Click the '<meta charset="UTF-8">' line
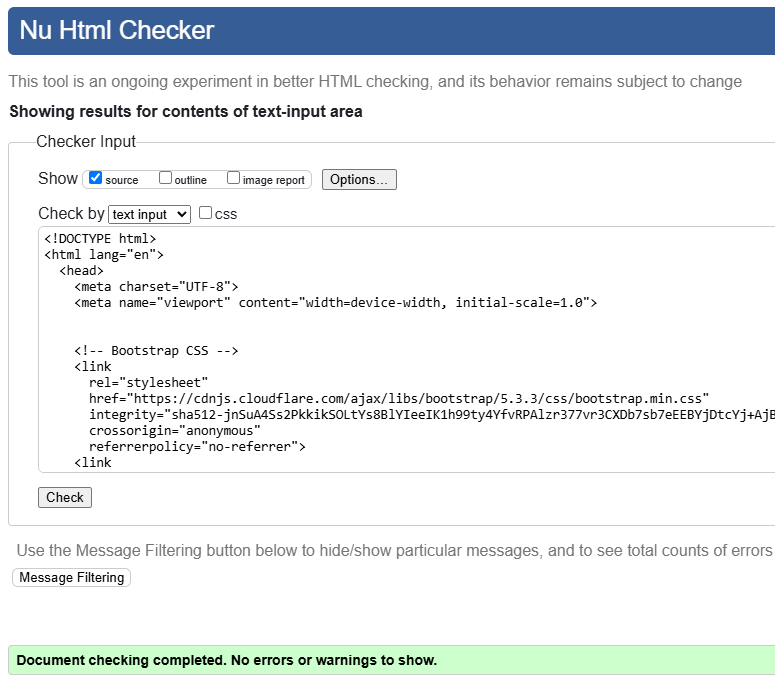The height and width of the screenshot is (677, 775). click(x=156, y=287)
